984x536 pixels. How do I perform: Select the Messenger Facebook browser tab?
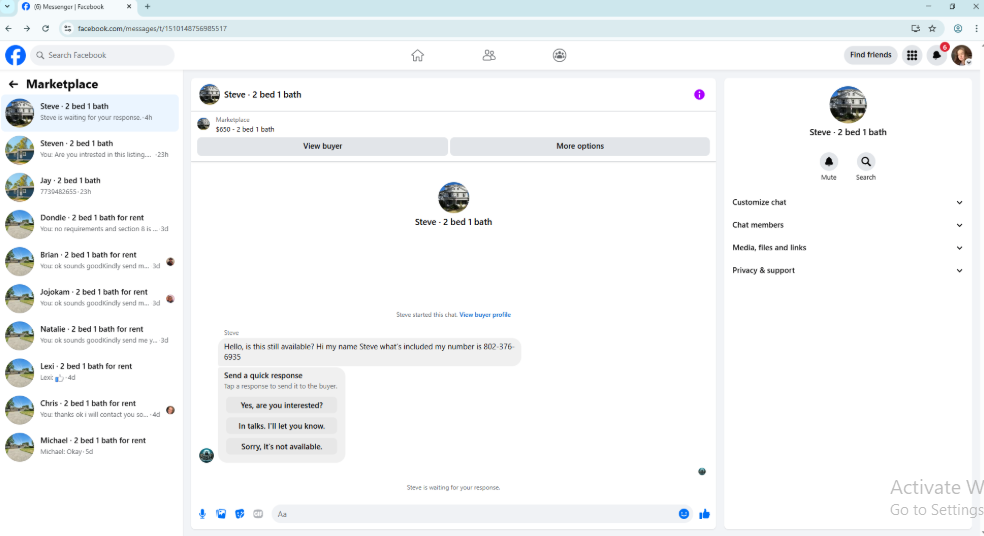pos(75,6)
